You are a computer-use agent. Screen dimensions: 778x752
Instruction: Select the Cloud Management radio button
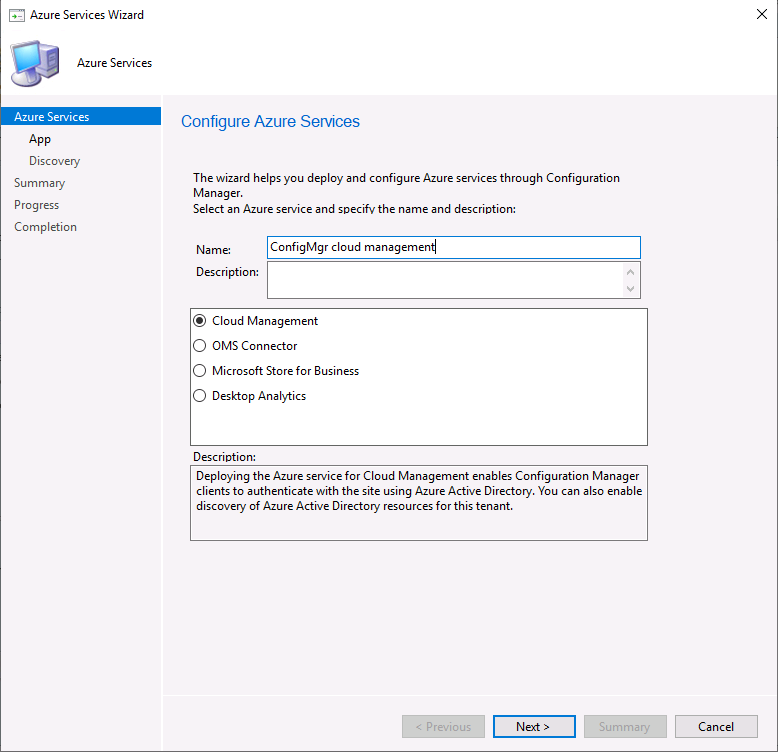click(199, 321)
